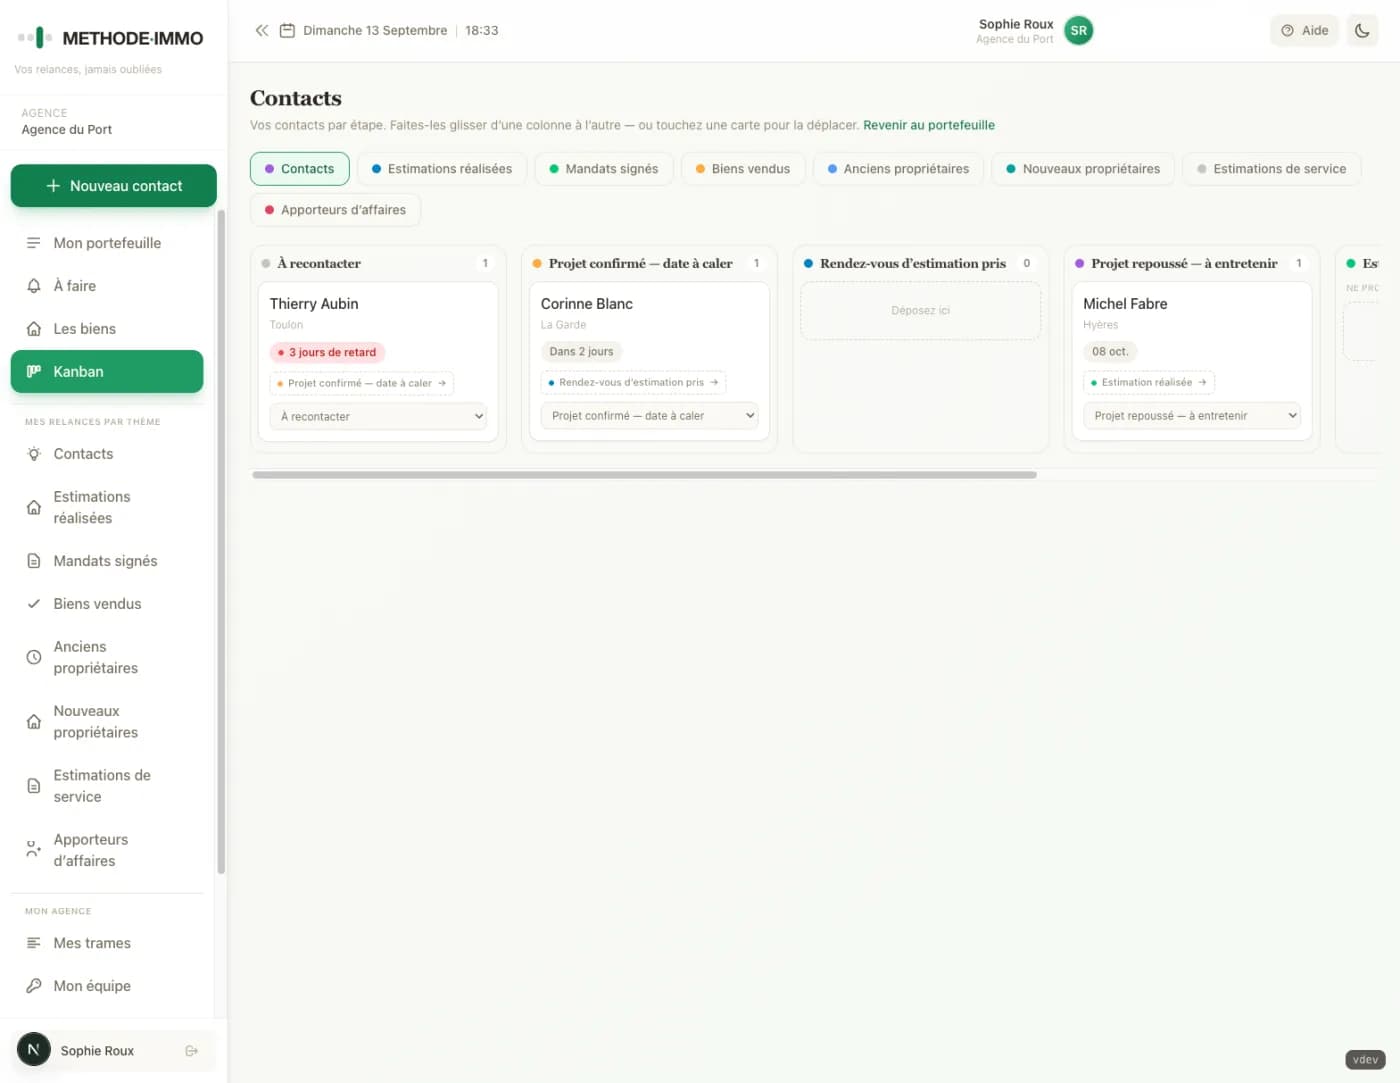Click the house icon for Les biens
Image resolution: width=1400 pixels, height=1083 pixels.
pyautogui.click(x=34, y=329)
